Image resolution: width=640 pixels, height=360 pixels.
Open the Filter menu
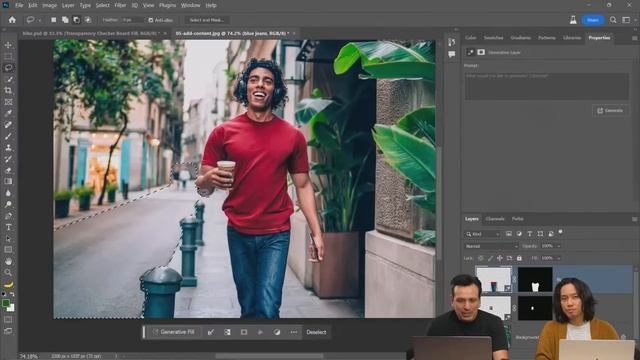pos(120,5)
